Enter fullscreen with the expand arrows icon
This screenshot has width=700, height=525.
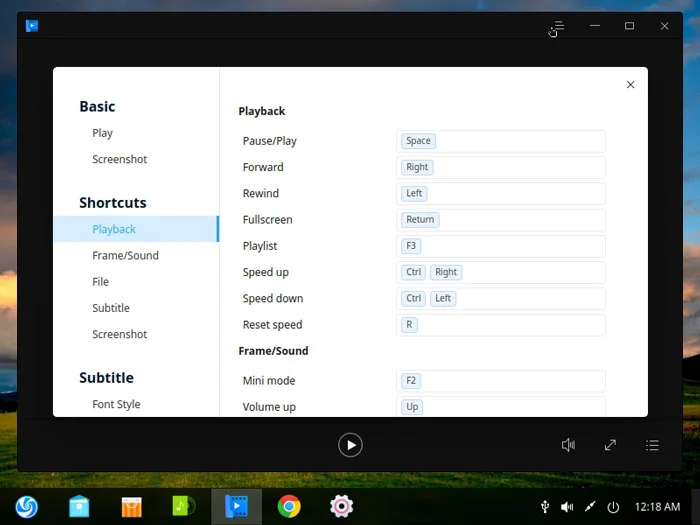610,445
